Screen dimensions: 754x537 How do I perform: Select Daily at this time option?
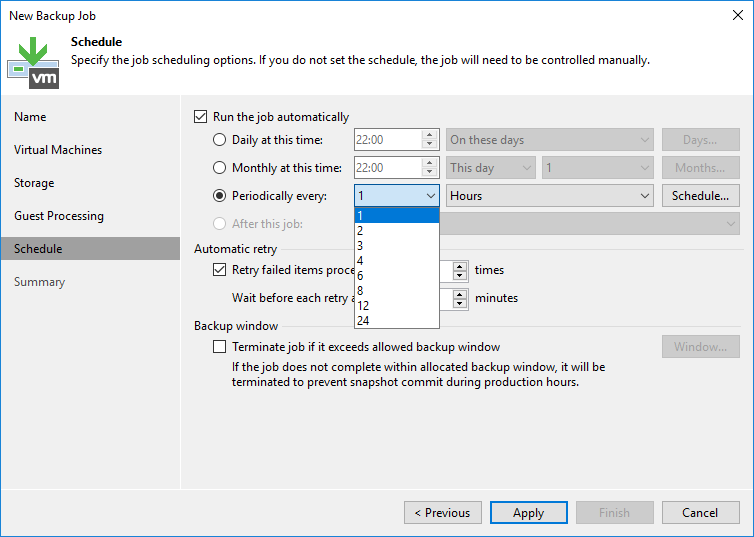(220, 140)
